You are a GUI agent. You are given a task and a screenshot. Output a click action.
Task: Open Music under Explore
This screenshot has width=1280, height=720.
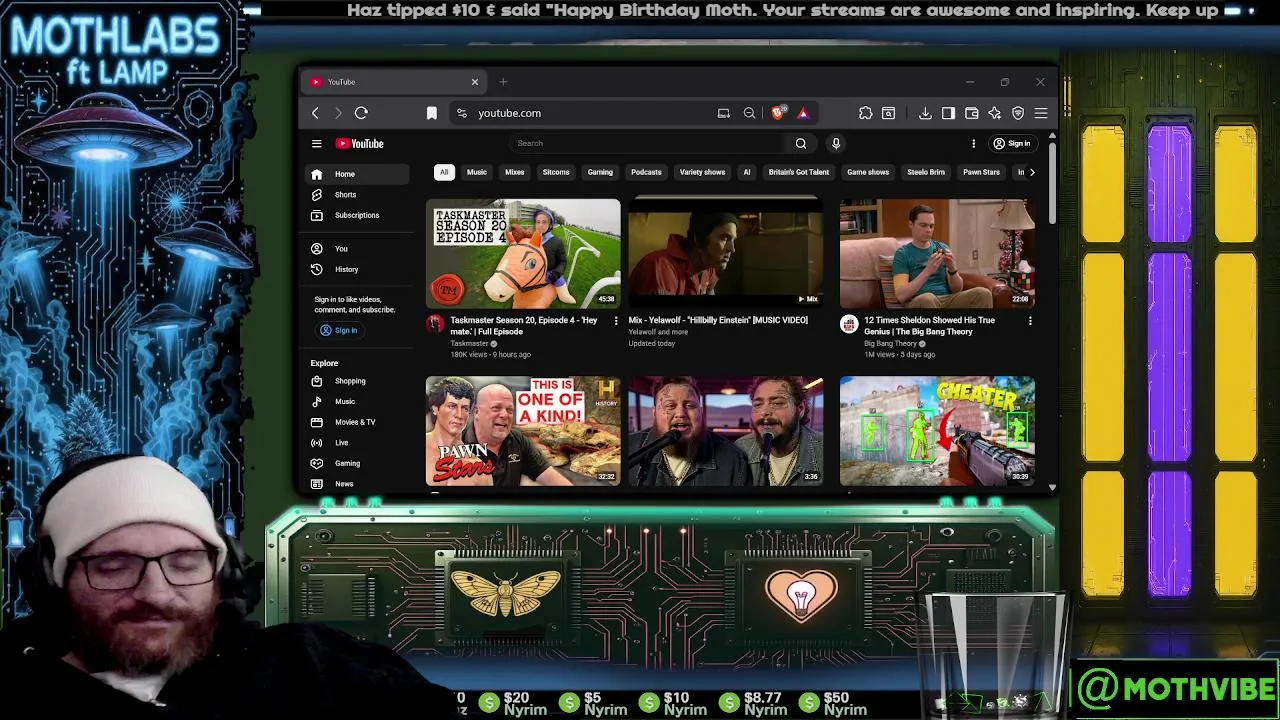[x=356, y=401]
